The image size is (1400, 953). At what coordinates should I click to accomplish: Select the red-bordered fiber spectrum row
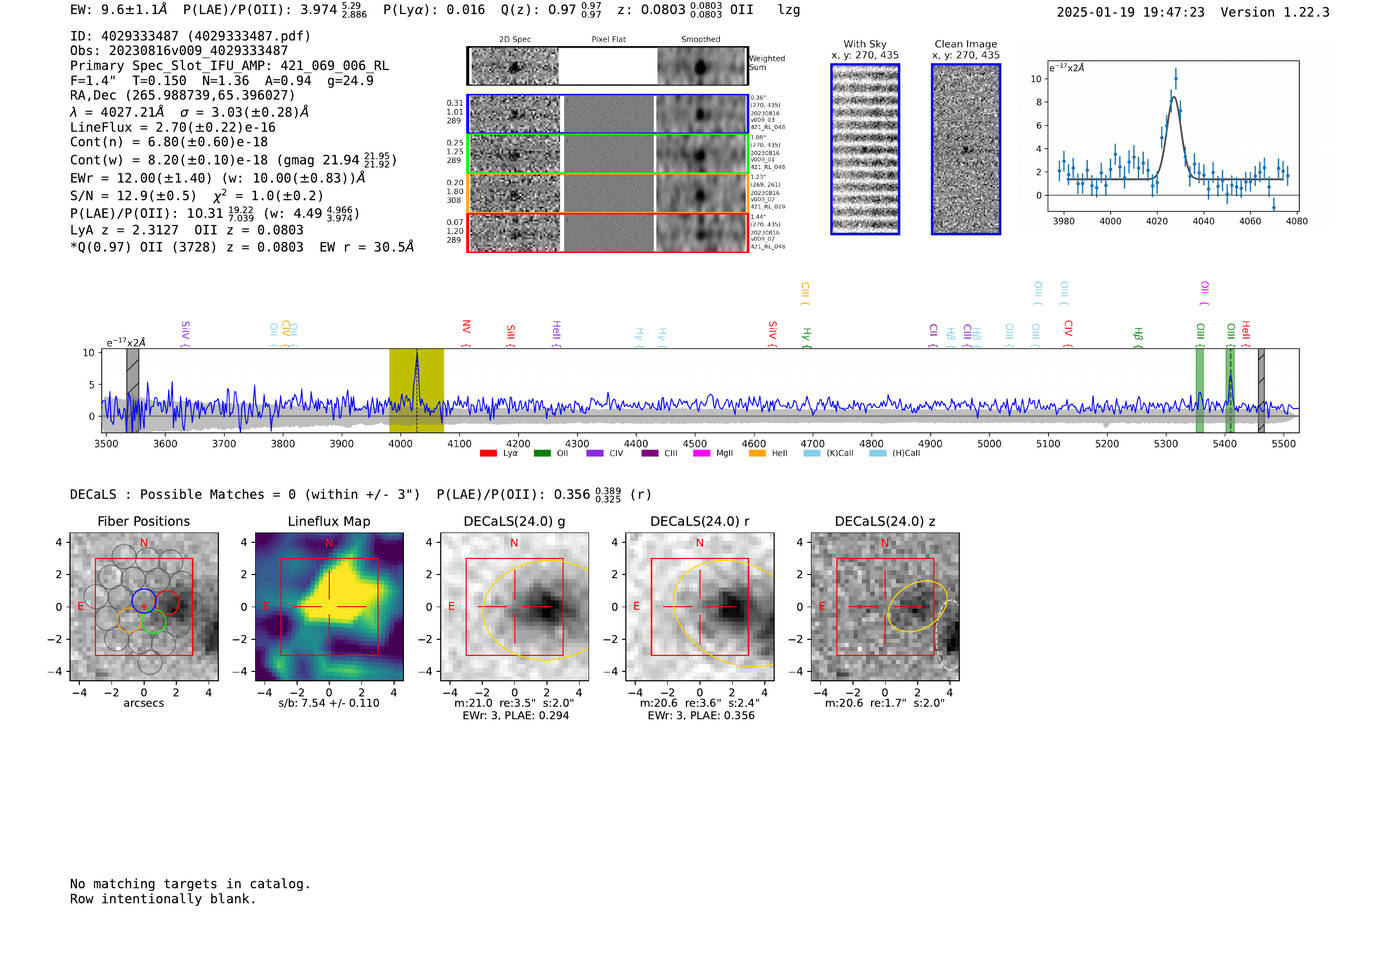pos(607,232)
